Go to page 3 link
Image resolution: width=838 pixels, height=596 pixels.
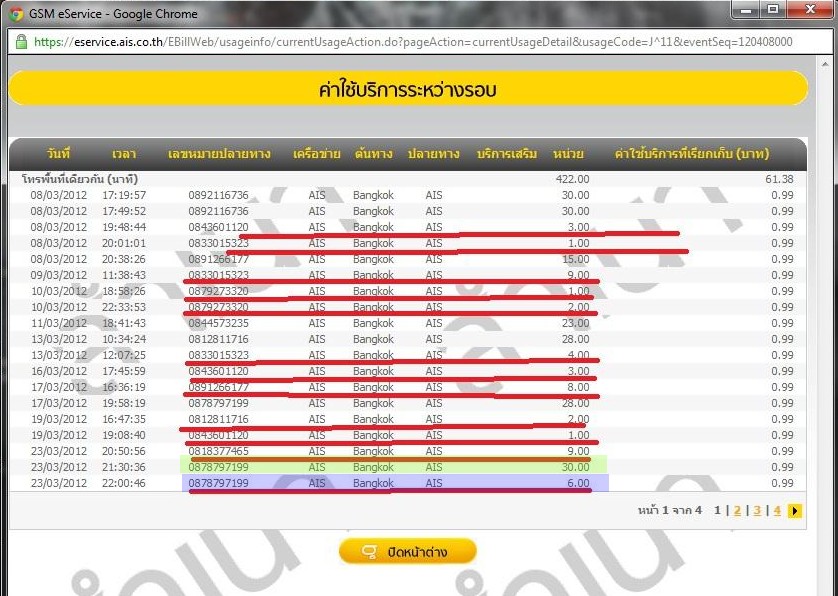click(757, 510)
